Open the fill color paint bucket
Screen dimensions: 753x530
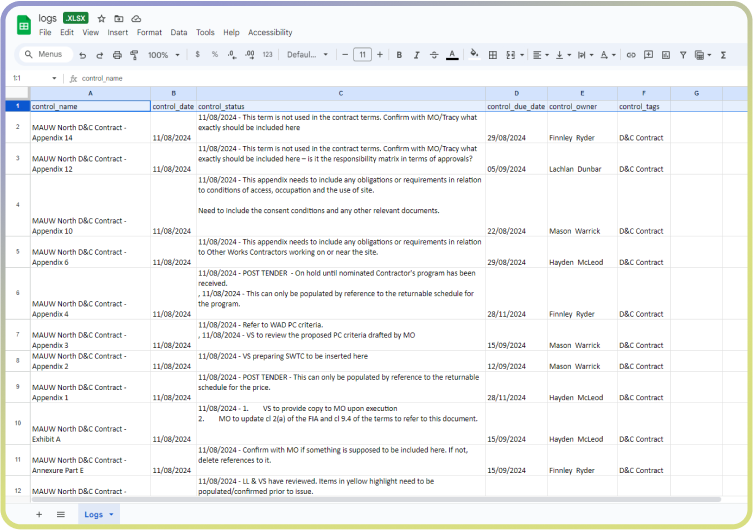tap(474, 55)
